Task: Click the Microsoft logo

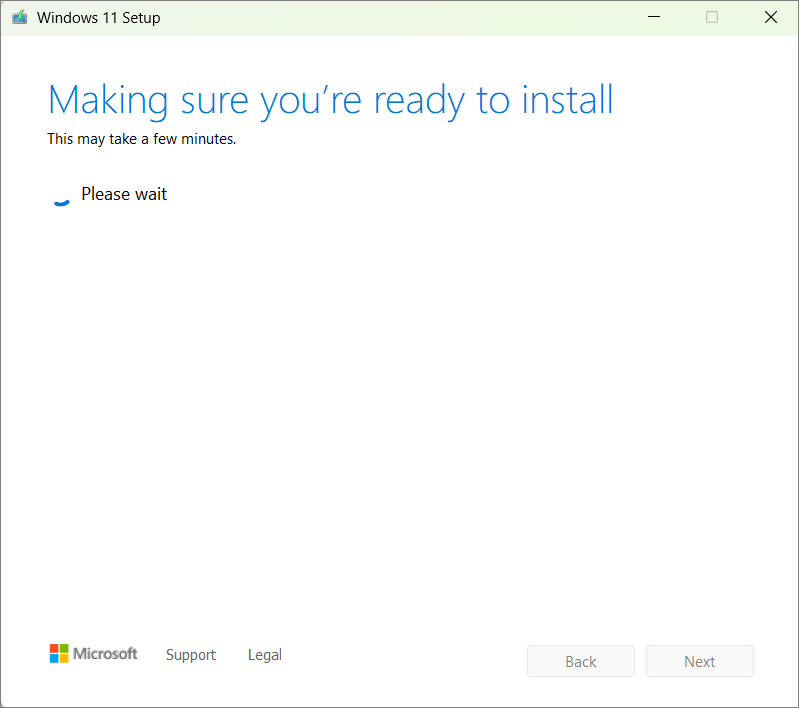Action: coord(93,653)
